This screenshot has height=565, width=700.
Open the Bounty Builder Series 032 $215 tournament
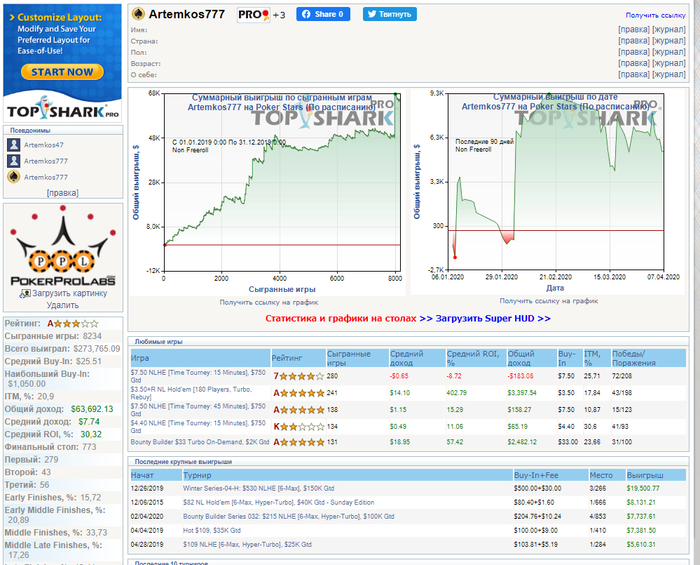pyautogui.click(x=289, y=517)
